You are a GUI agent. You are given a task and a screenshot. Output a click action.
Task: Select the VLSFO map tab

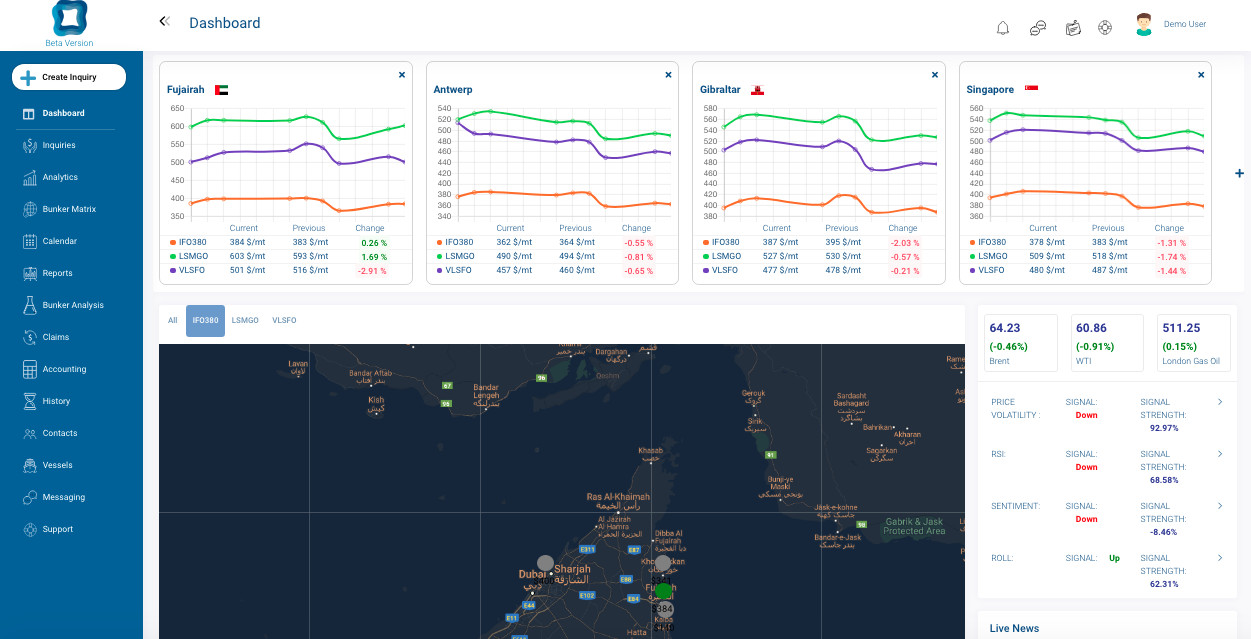(x=284, y=320)
